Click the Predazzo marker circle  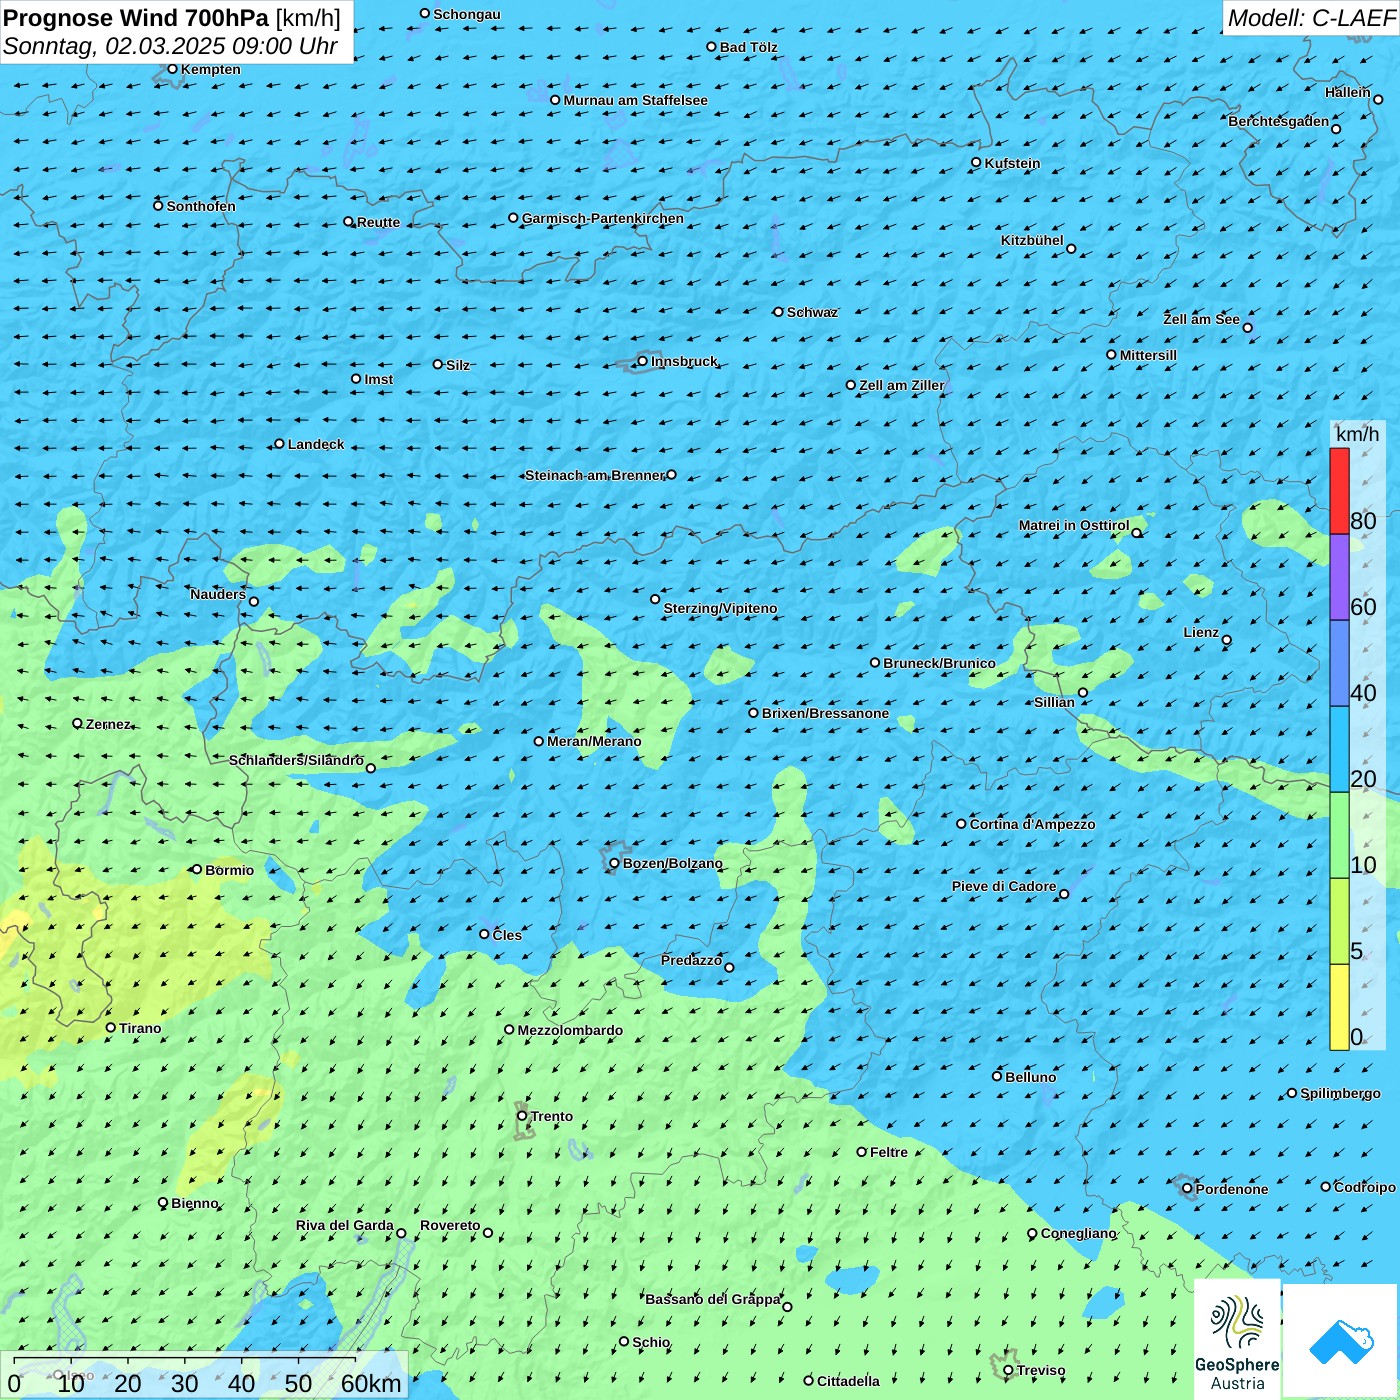pos(729,967)
